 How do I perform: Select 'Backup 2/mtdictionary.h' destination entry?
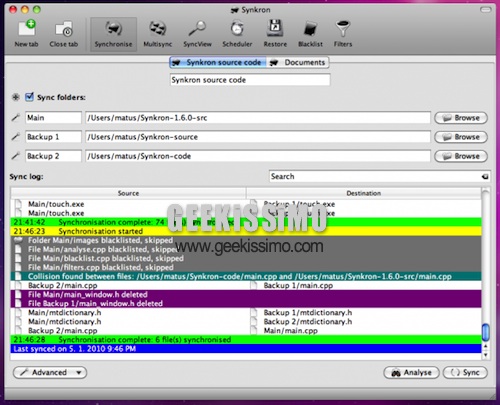[x=308, y=322]
